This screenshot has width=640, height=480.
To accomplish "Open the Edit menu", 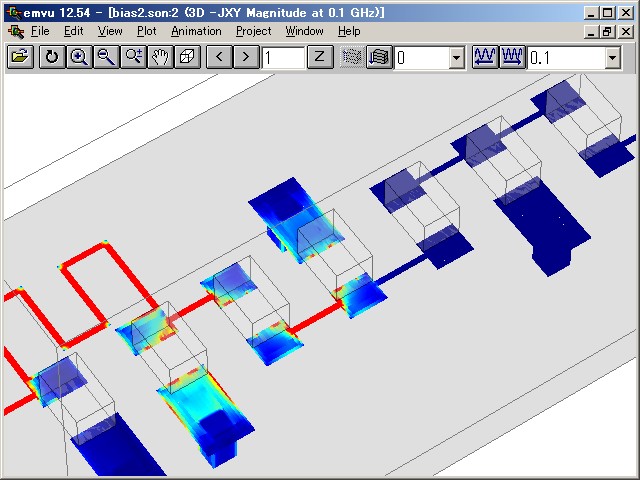I will click(73, 31).
